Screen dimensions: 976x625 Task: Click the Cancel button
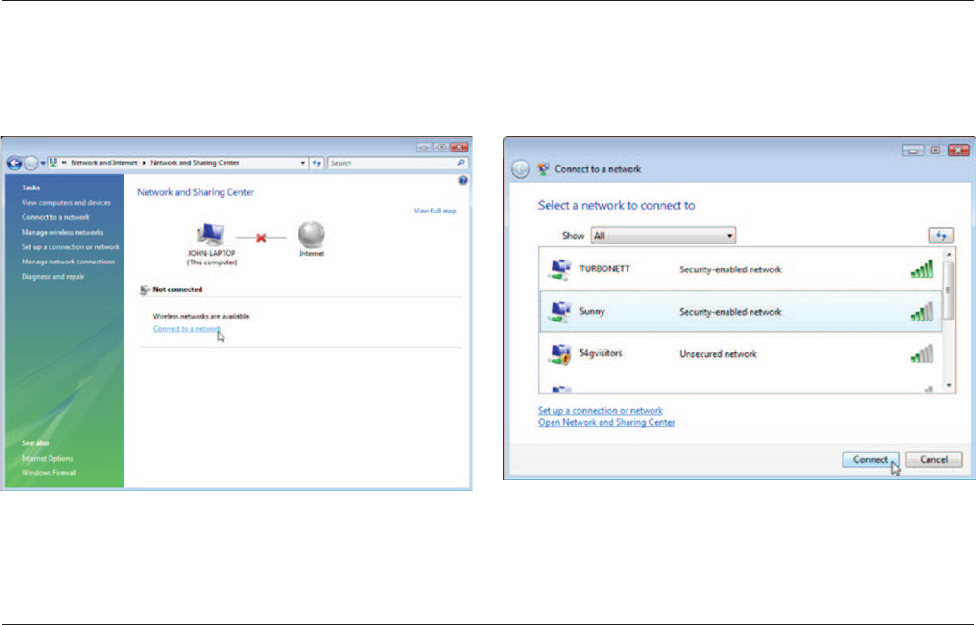pyautogui.click(x=934, y=459)
